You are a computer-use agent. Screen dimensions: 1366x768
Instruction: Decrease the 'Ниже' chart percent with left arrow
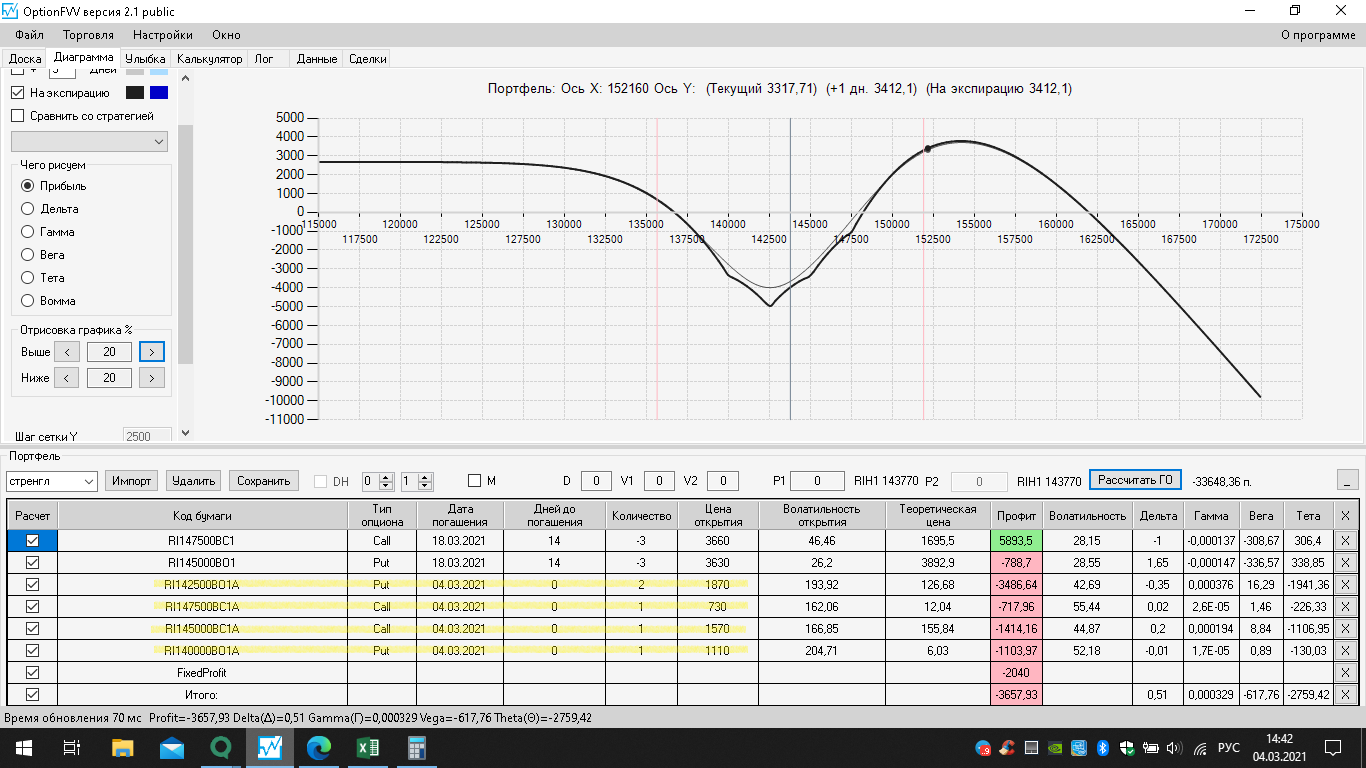pos(66,378)
